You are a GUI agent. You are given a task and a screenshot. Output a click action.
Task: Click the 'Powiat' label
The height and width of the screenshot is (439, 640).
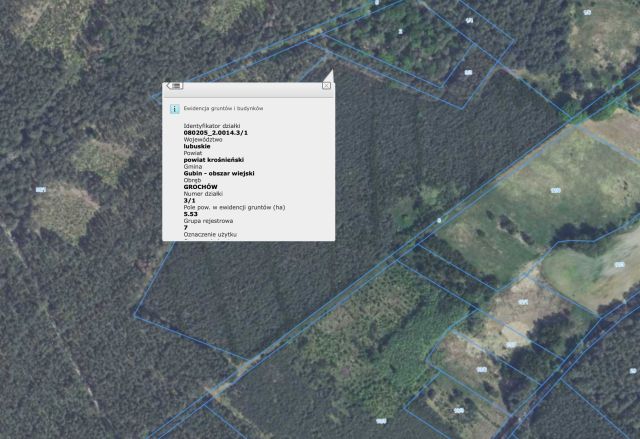[x=193, y=153]
